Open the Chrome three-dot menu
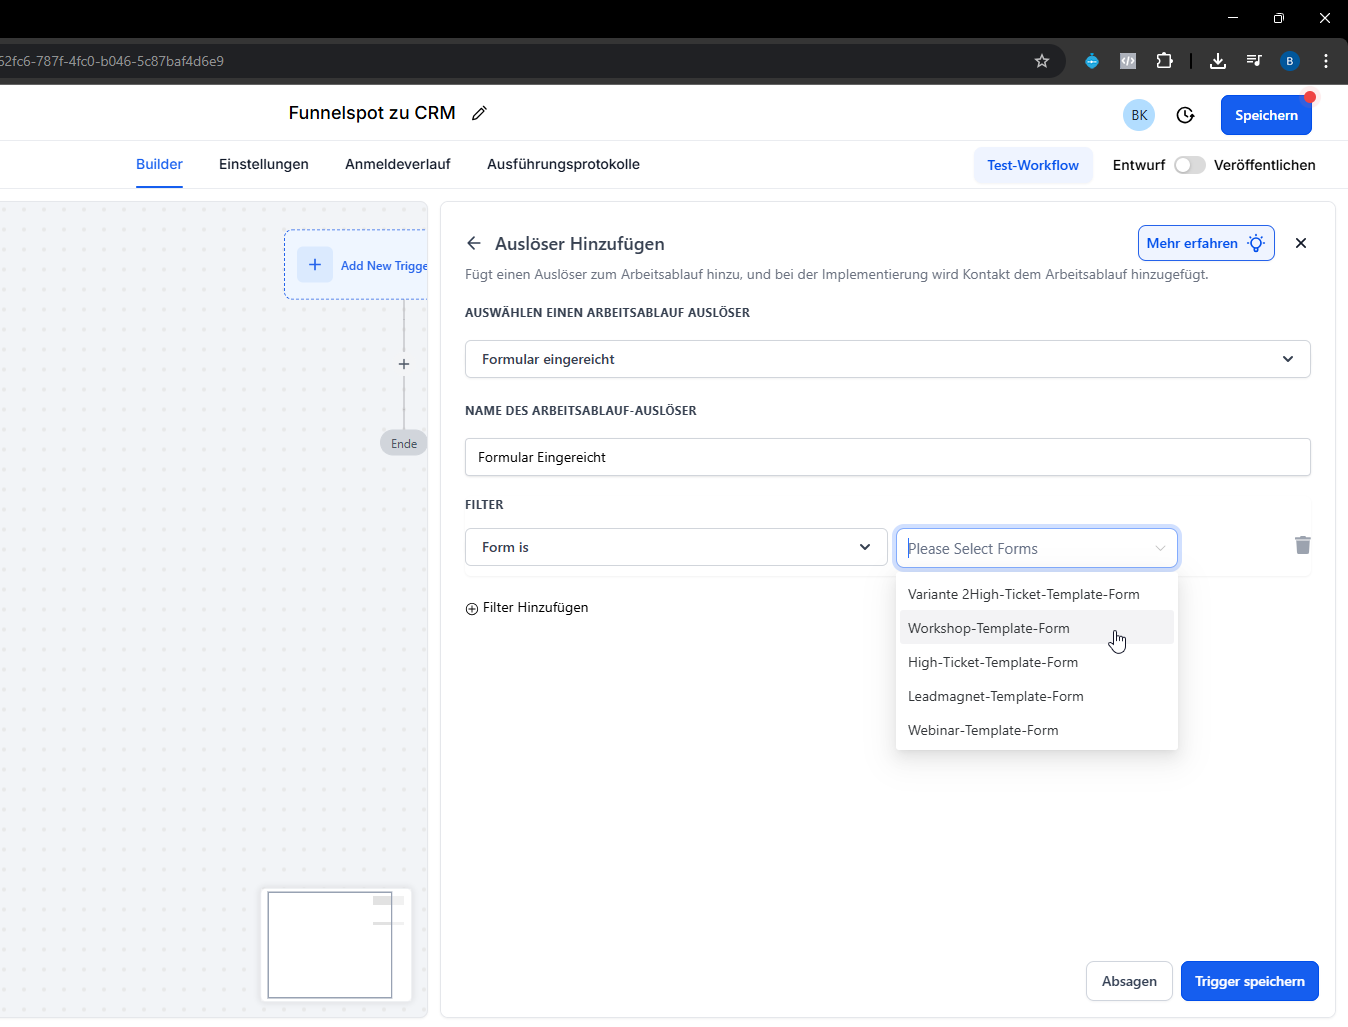1348x1027 pixels. (x=1326, y=61)
